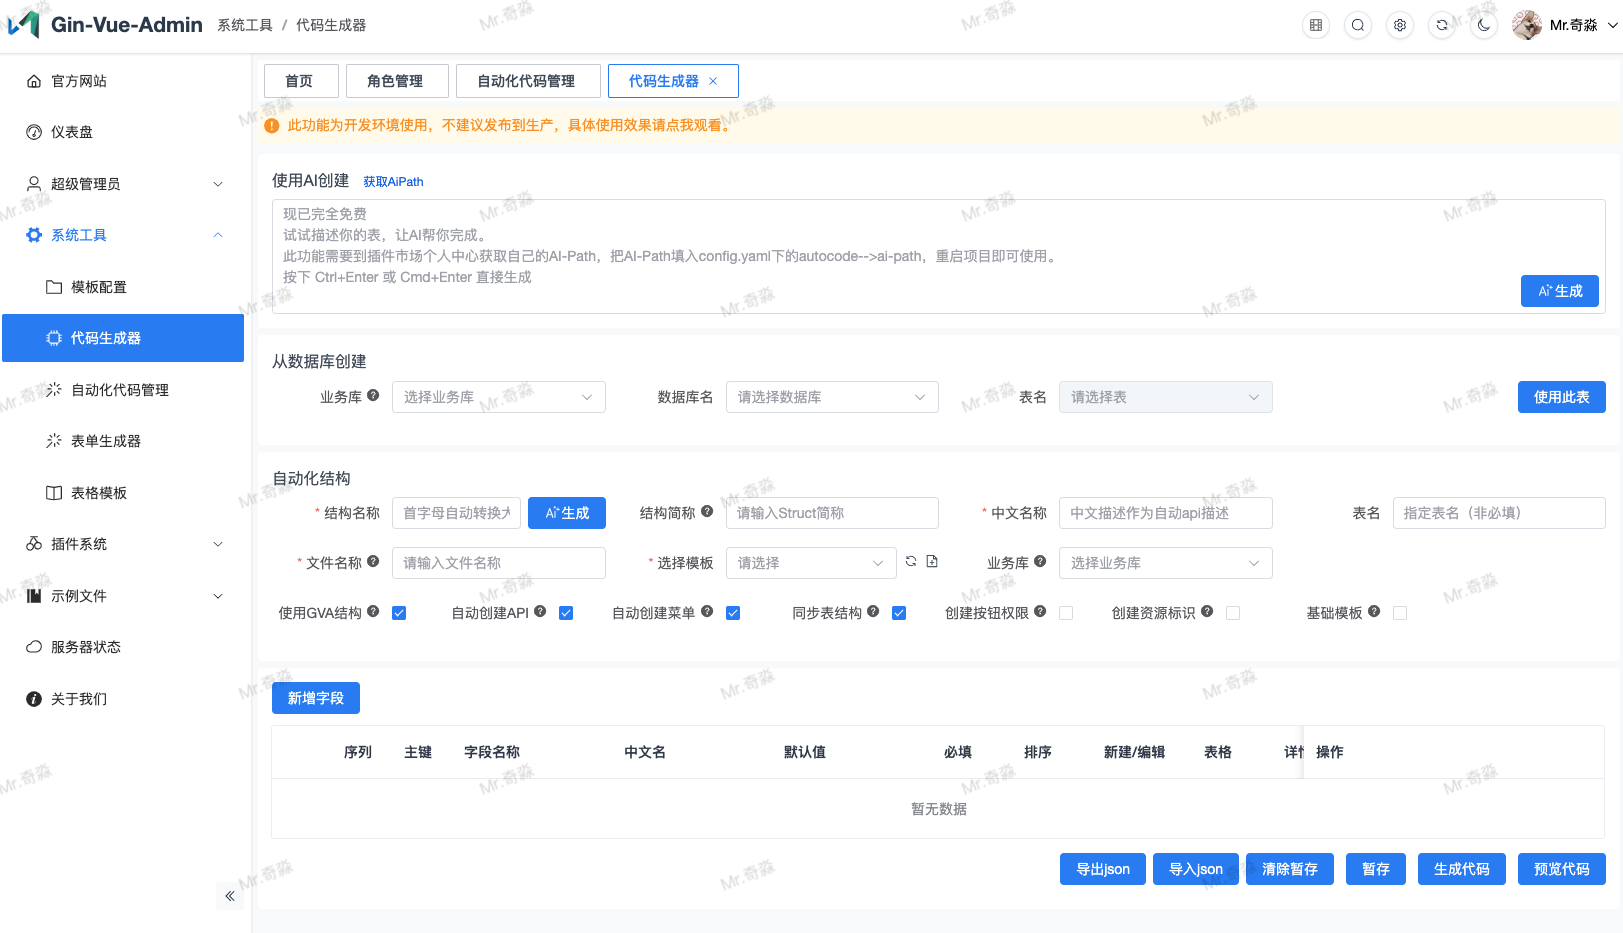Click the 生成代码 button
The image size is (1623, 933).
click(x=1461, y=869)
